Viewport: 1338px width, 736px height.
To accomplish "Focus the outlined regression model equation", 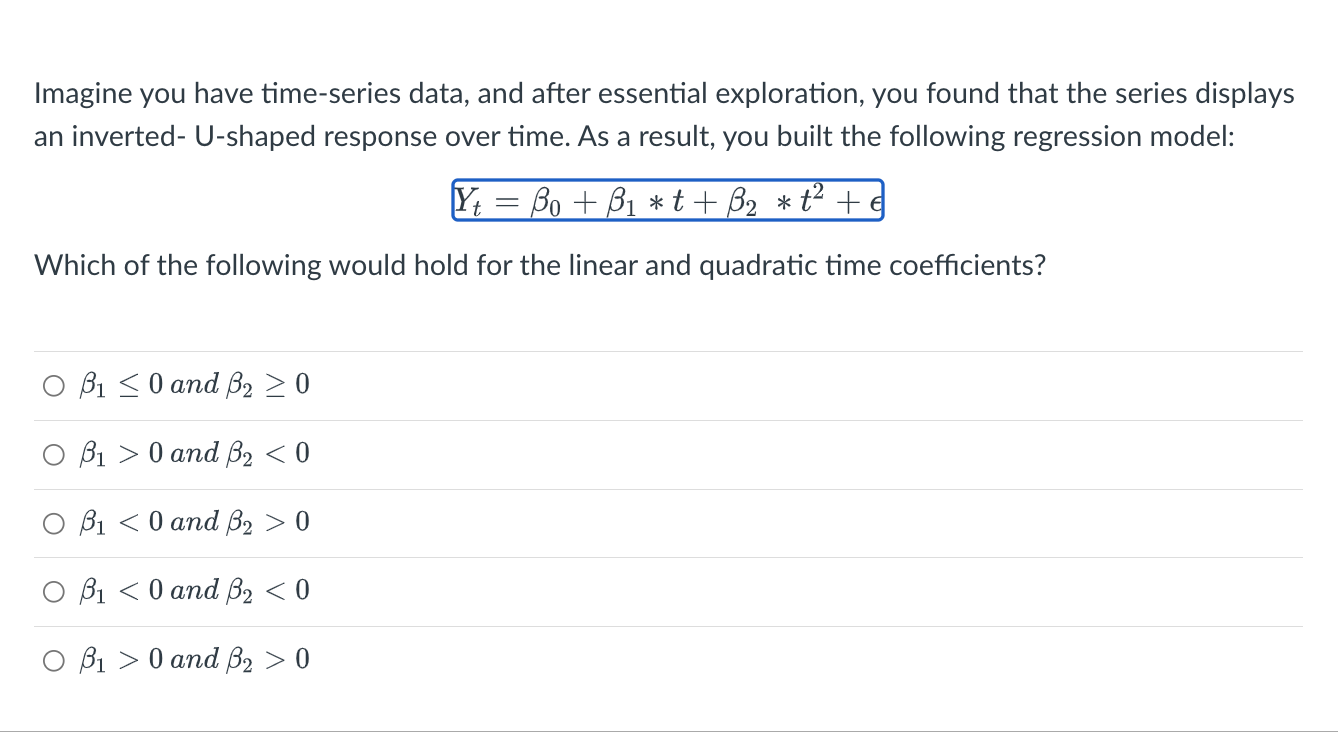I will coord(668,200).
